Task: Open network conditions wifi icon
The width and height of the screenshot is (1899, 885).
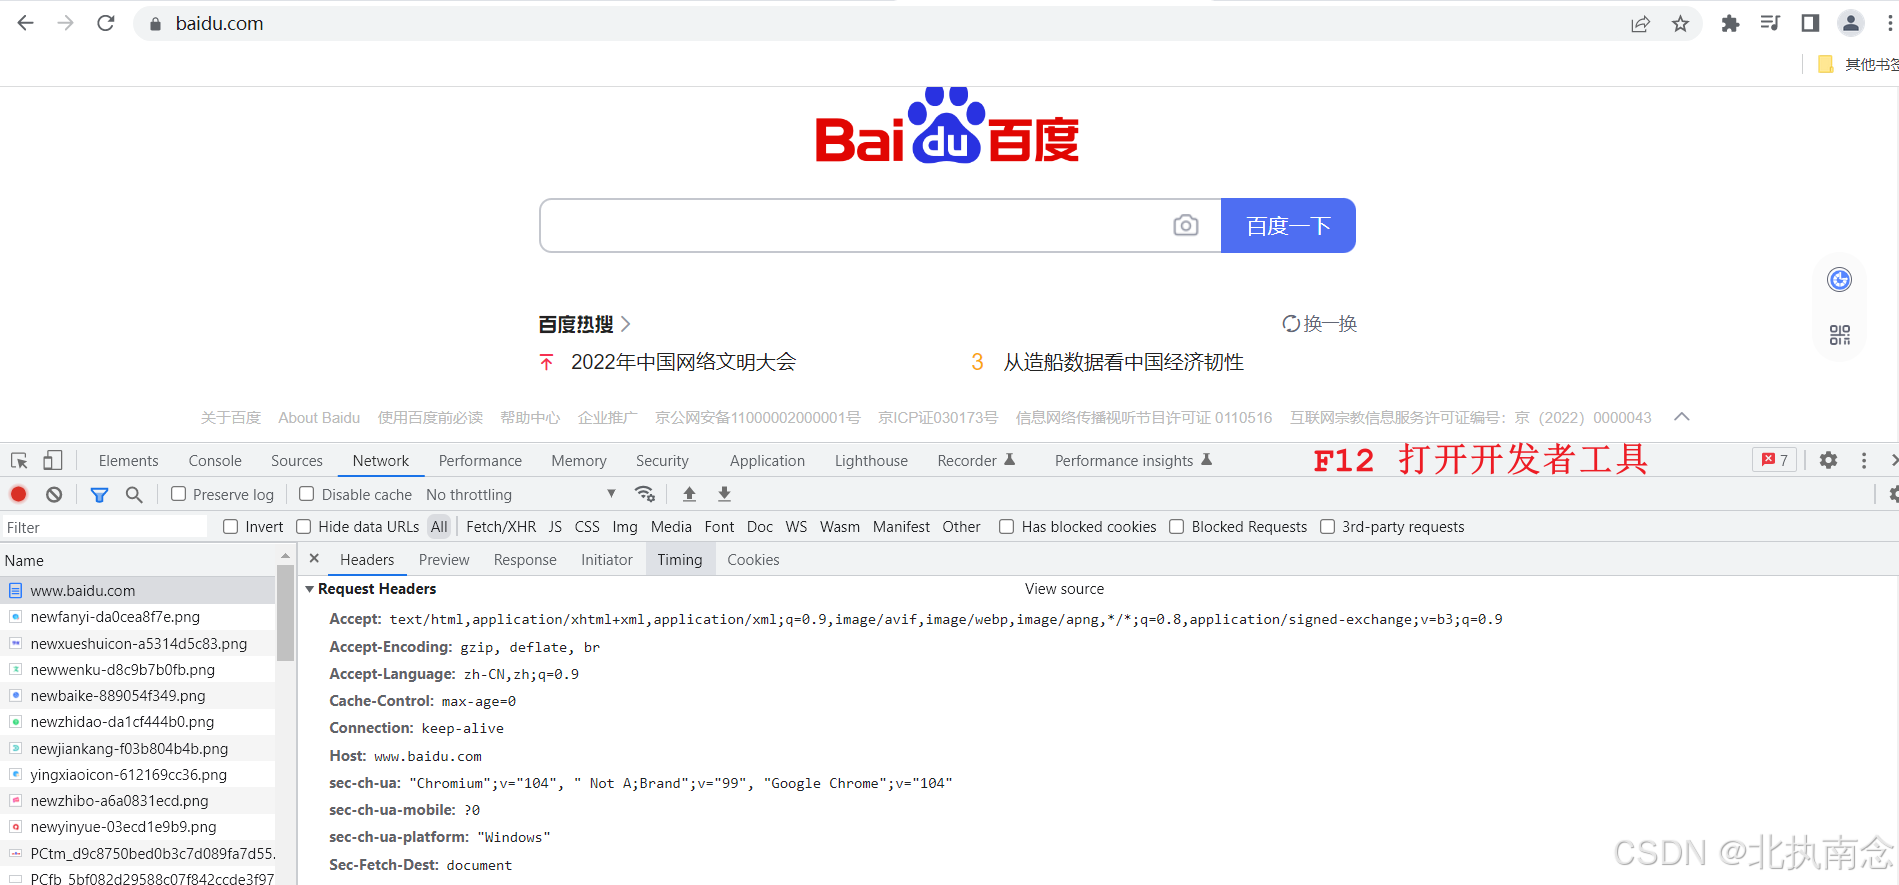Action: point(645,494)
